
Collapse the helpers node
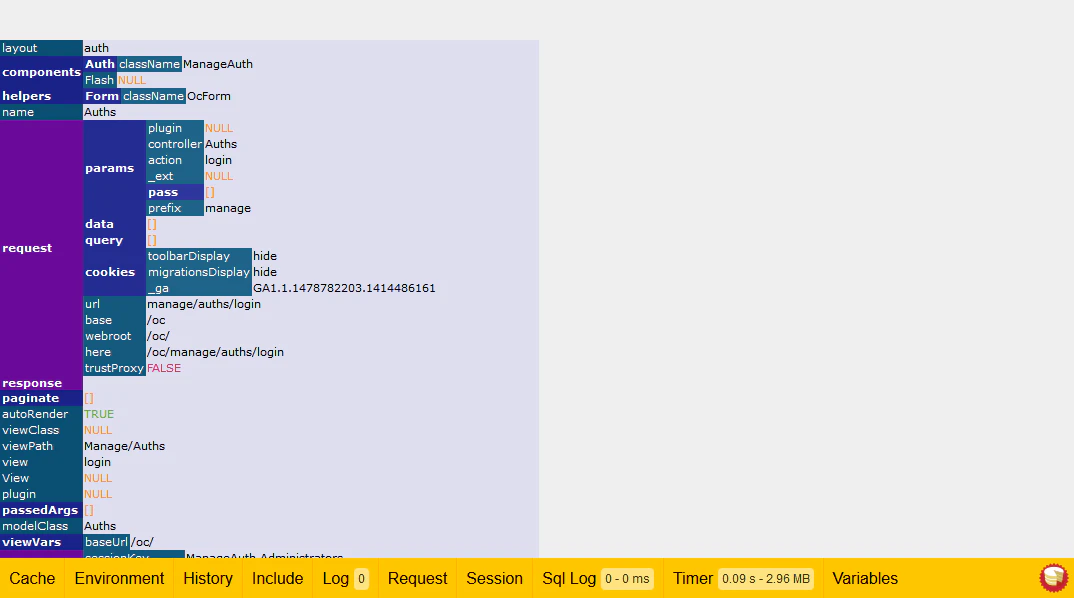pyautogui.click(x=41, y=96)
